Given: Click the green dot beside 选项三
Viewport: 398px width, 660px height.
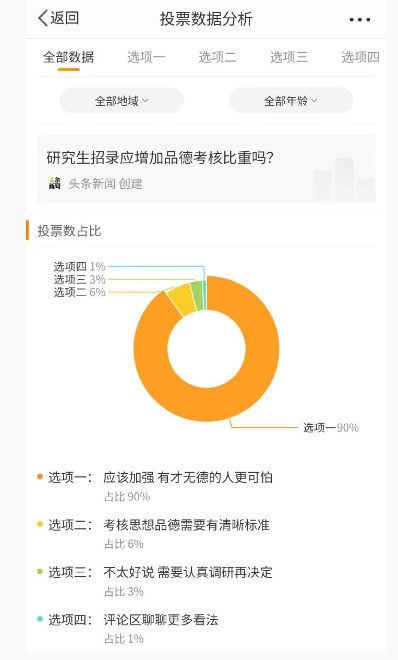Looking at the screenshot, I should (x=40, y=572).
